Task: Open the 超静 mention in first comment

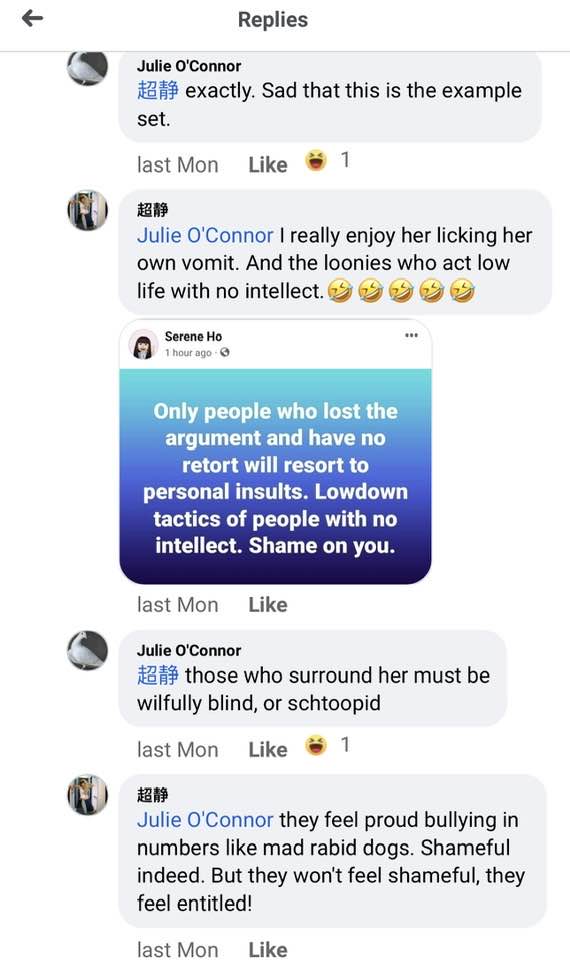Action: [x=158, y=91]
